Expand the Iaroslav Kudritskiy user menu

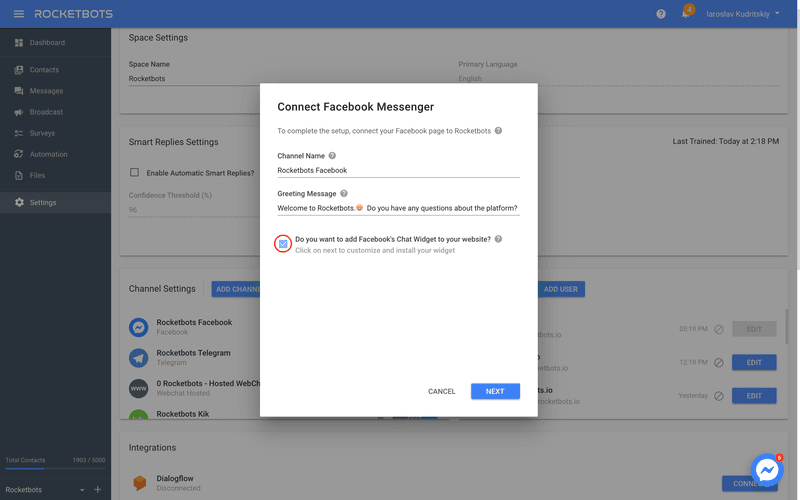(x=742, y=14)
